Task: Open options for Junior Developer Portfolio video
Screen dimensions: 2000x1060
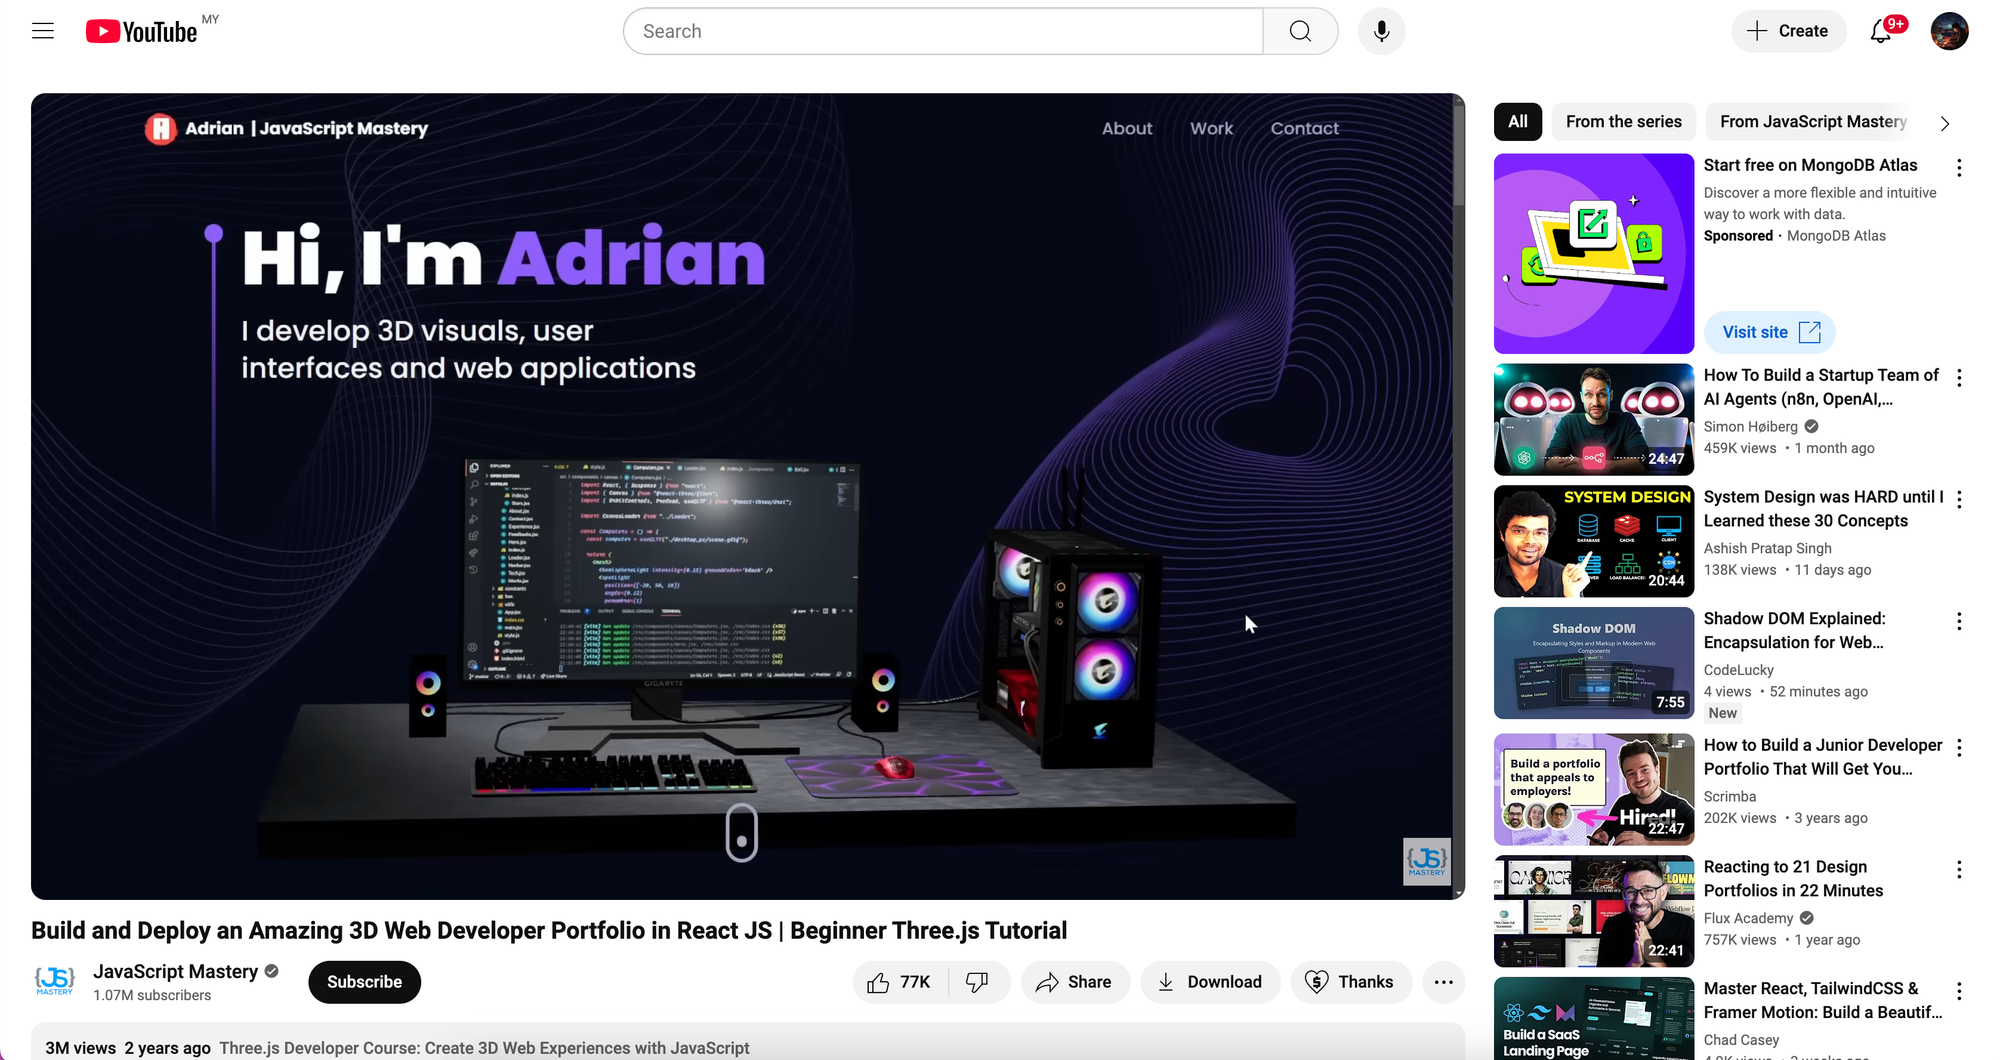Action: click(1959, 748)
